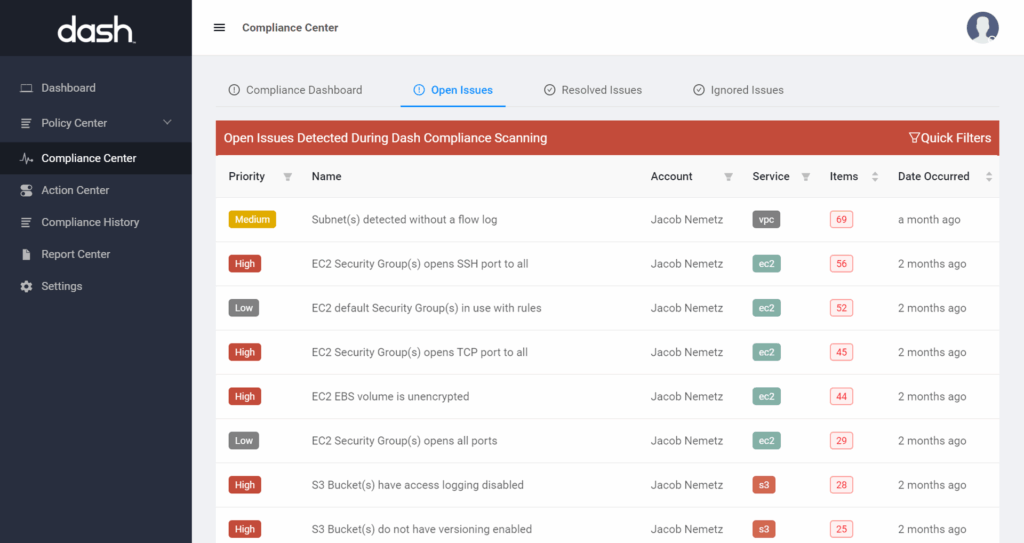Sort by the Items column arrows

[x=875, y=177]
